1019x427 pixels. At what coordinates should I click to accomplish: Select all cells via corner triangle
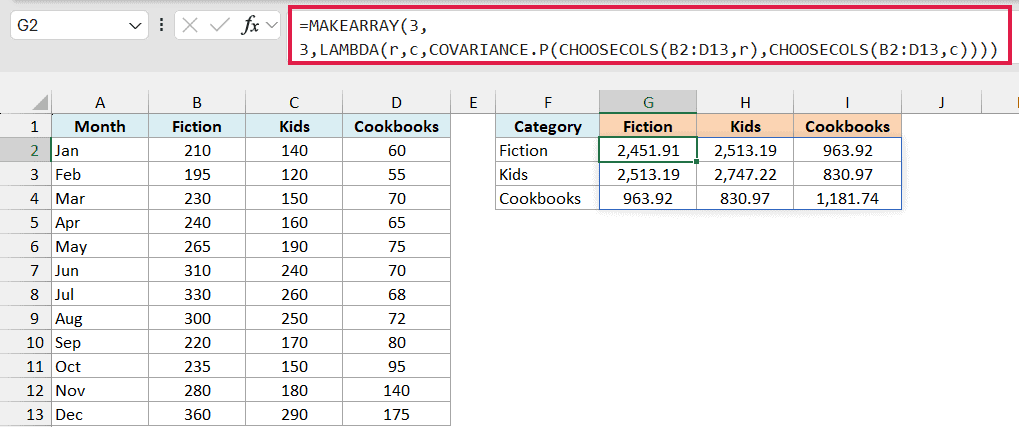click(x=40, y=102)
